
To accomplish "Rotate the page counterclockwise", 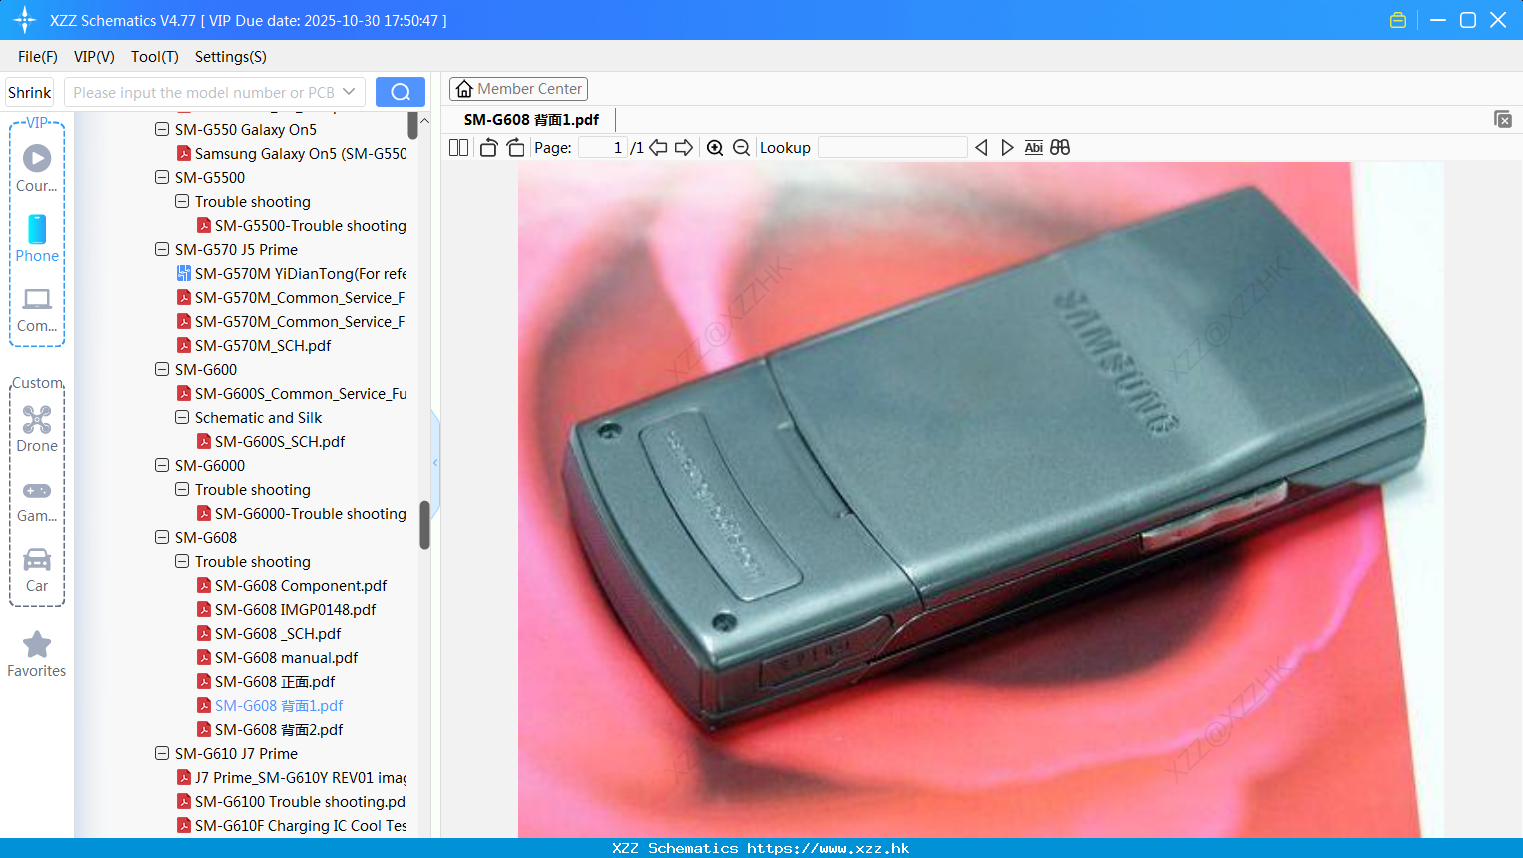I will click(x=488, y=148).
